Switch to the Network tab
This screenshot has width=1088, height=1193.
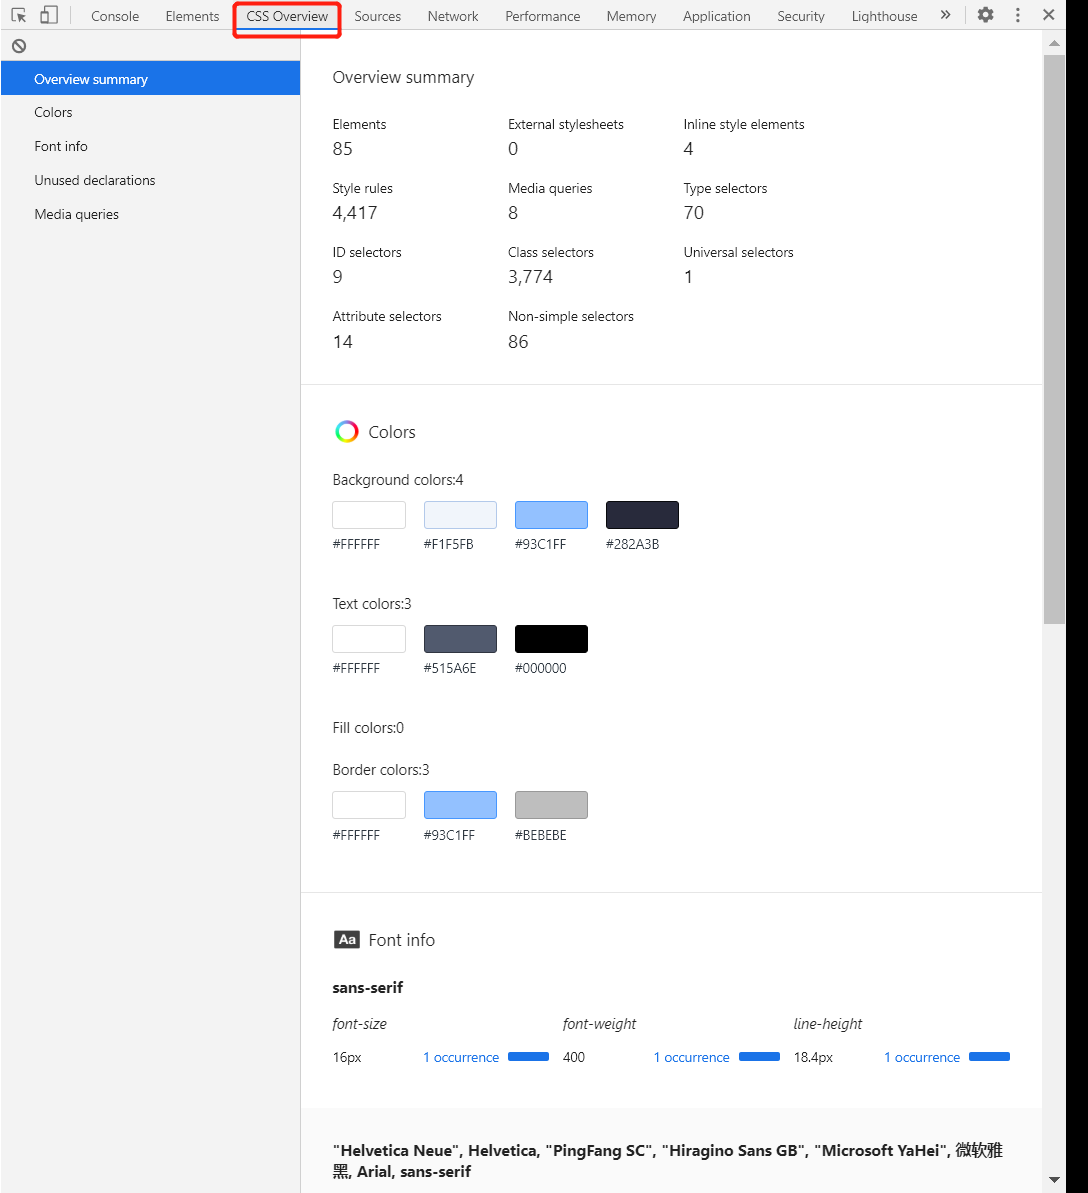452,15
